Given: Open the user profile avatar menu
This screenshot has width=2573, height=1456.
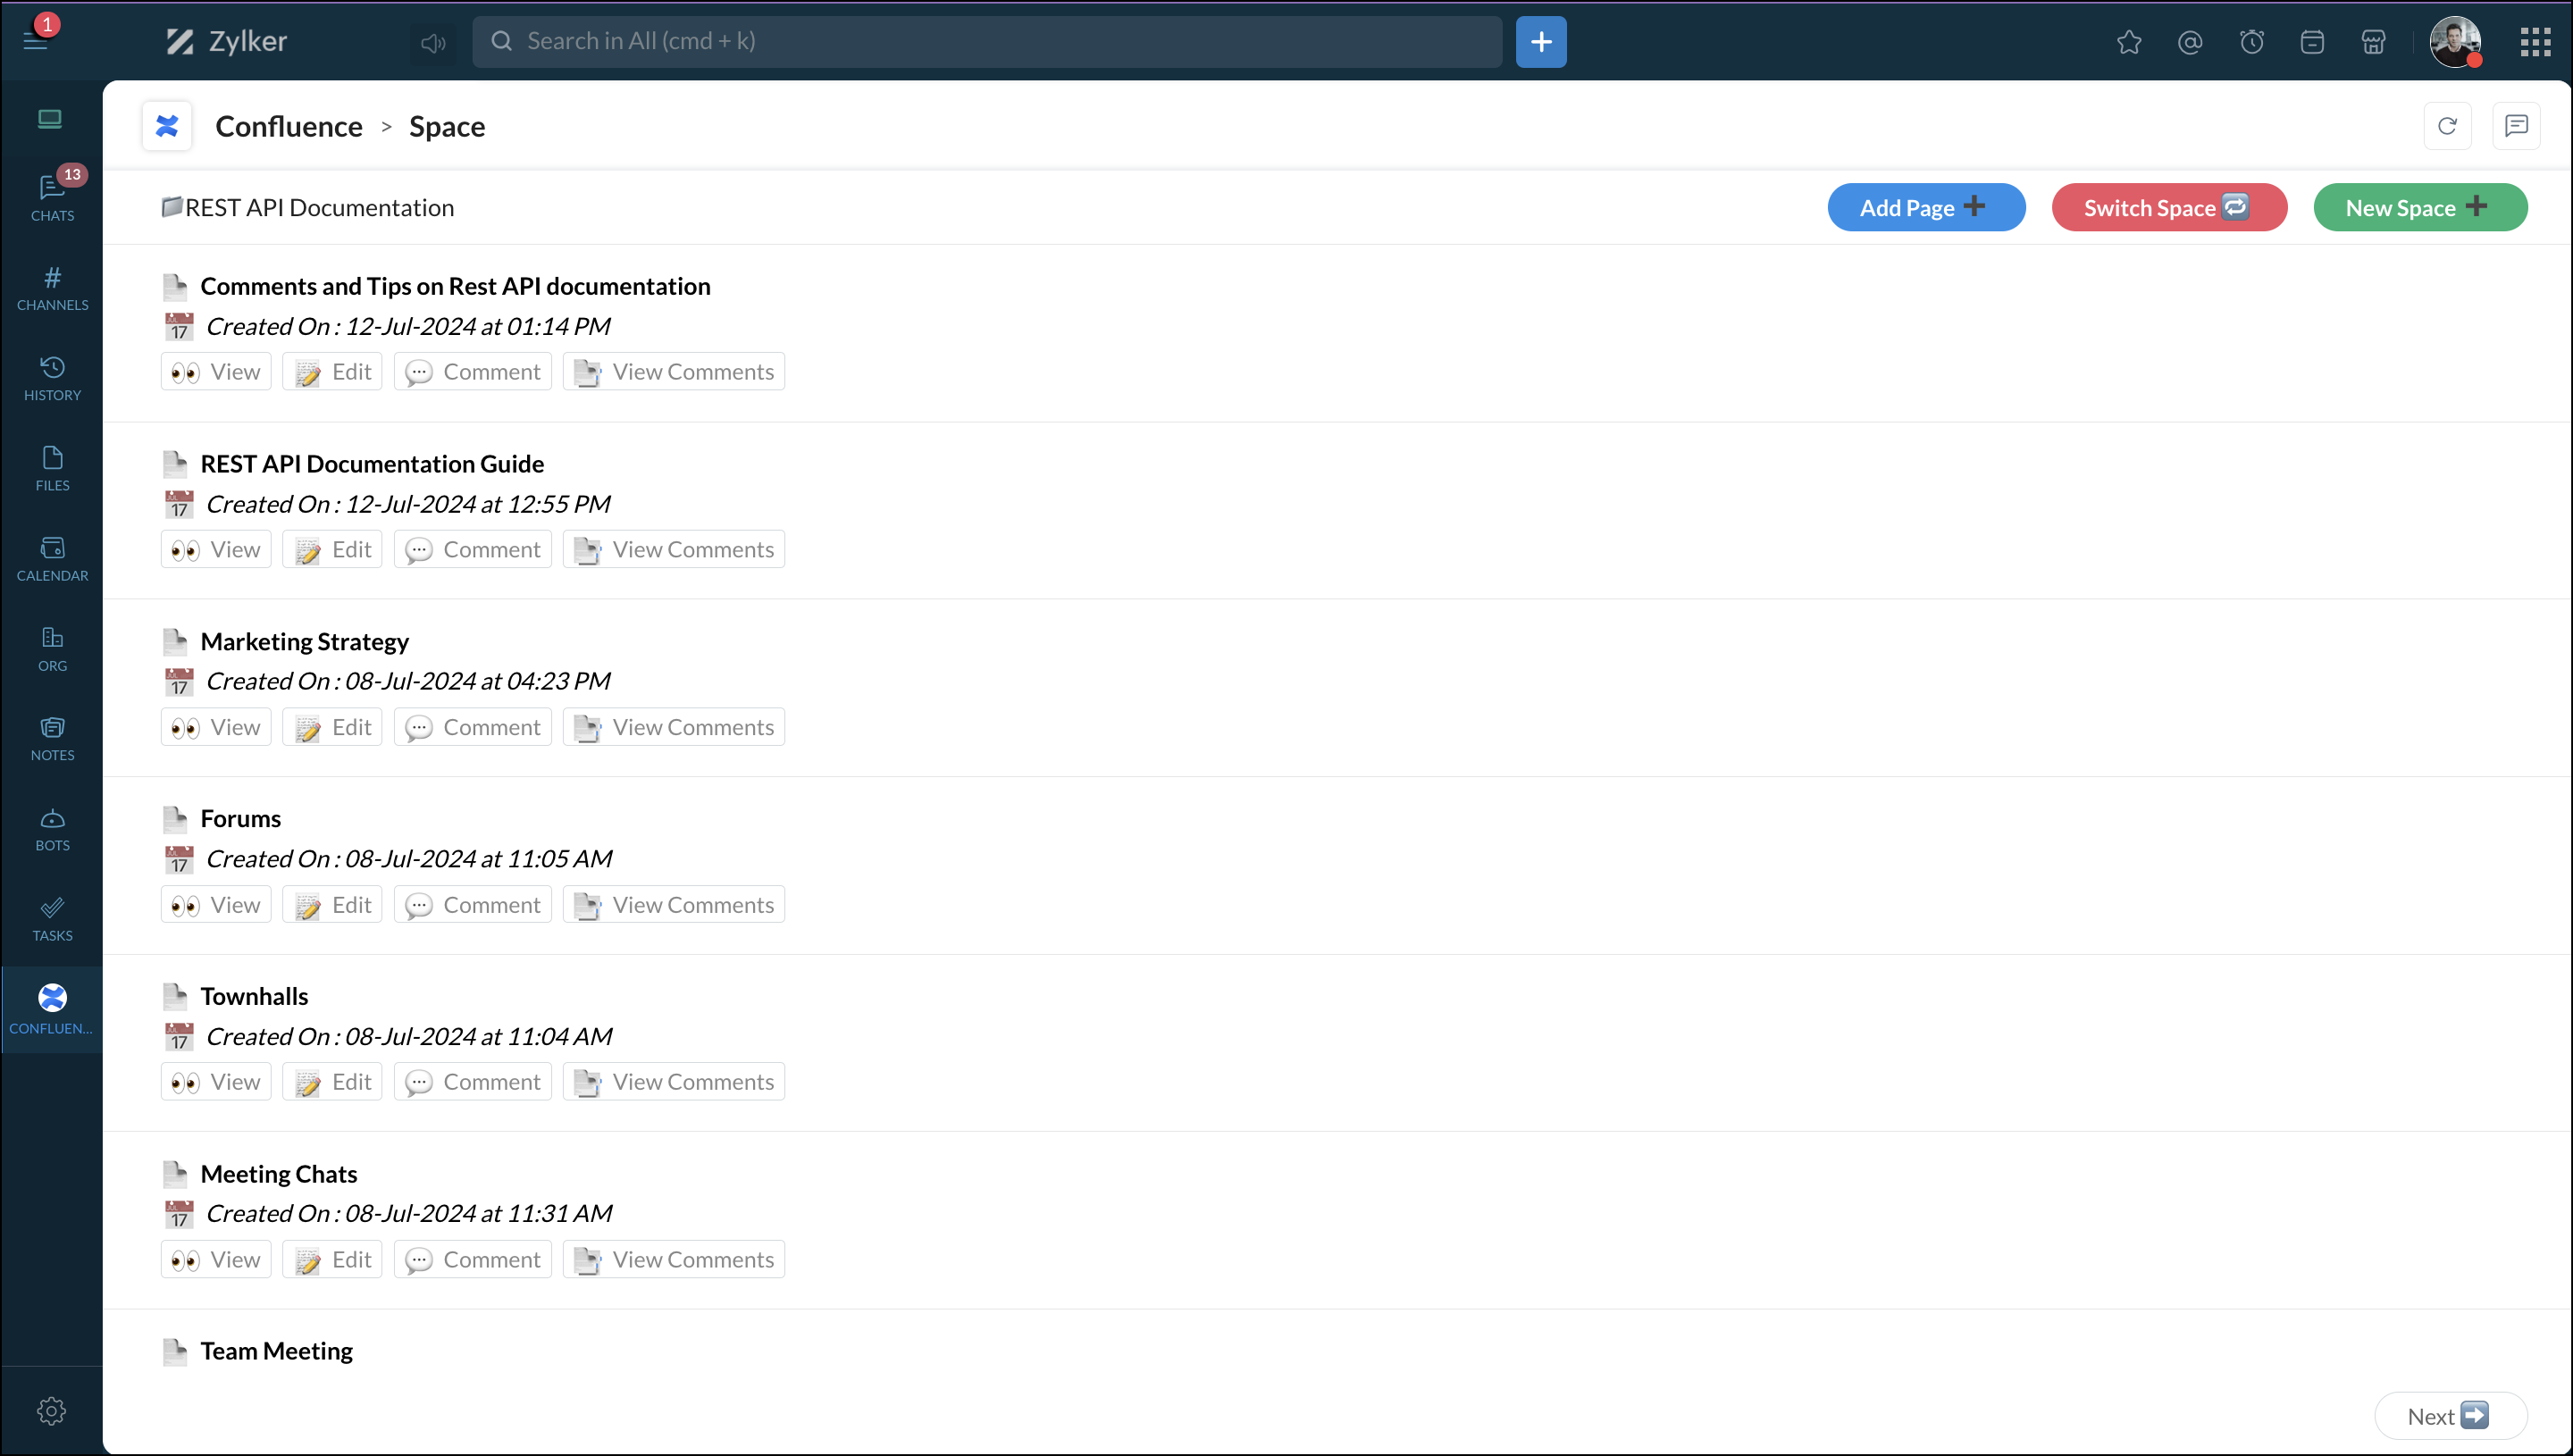Looking at the screenshot, I should tap(2455, 42).
